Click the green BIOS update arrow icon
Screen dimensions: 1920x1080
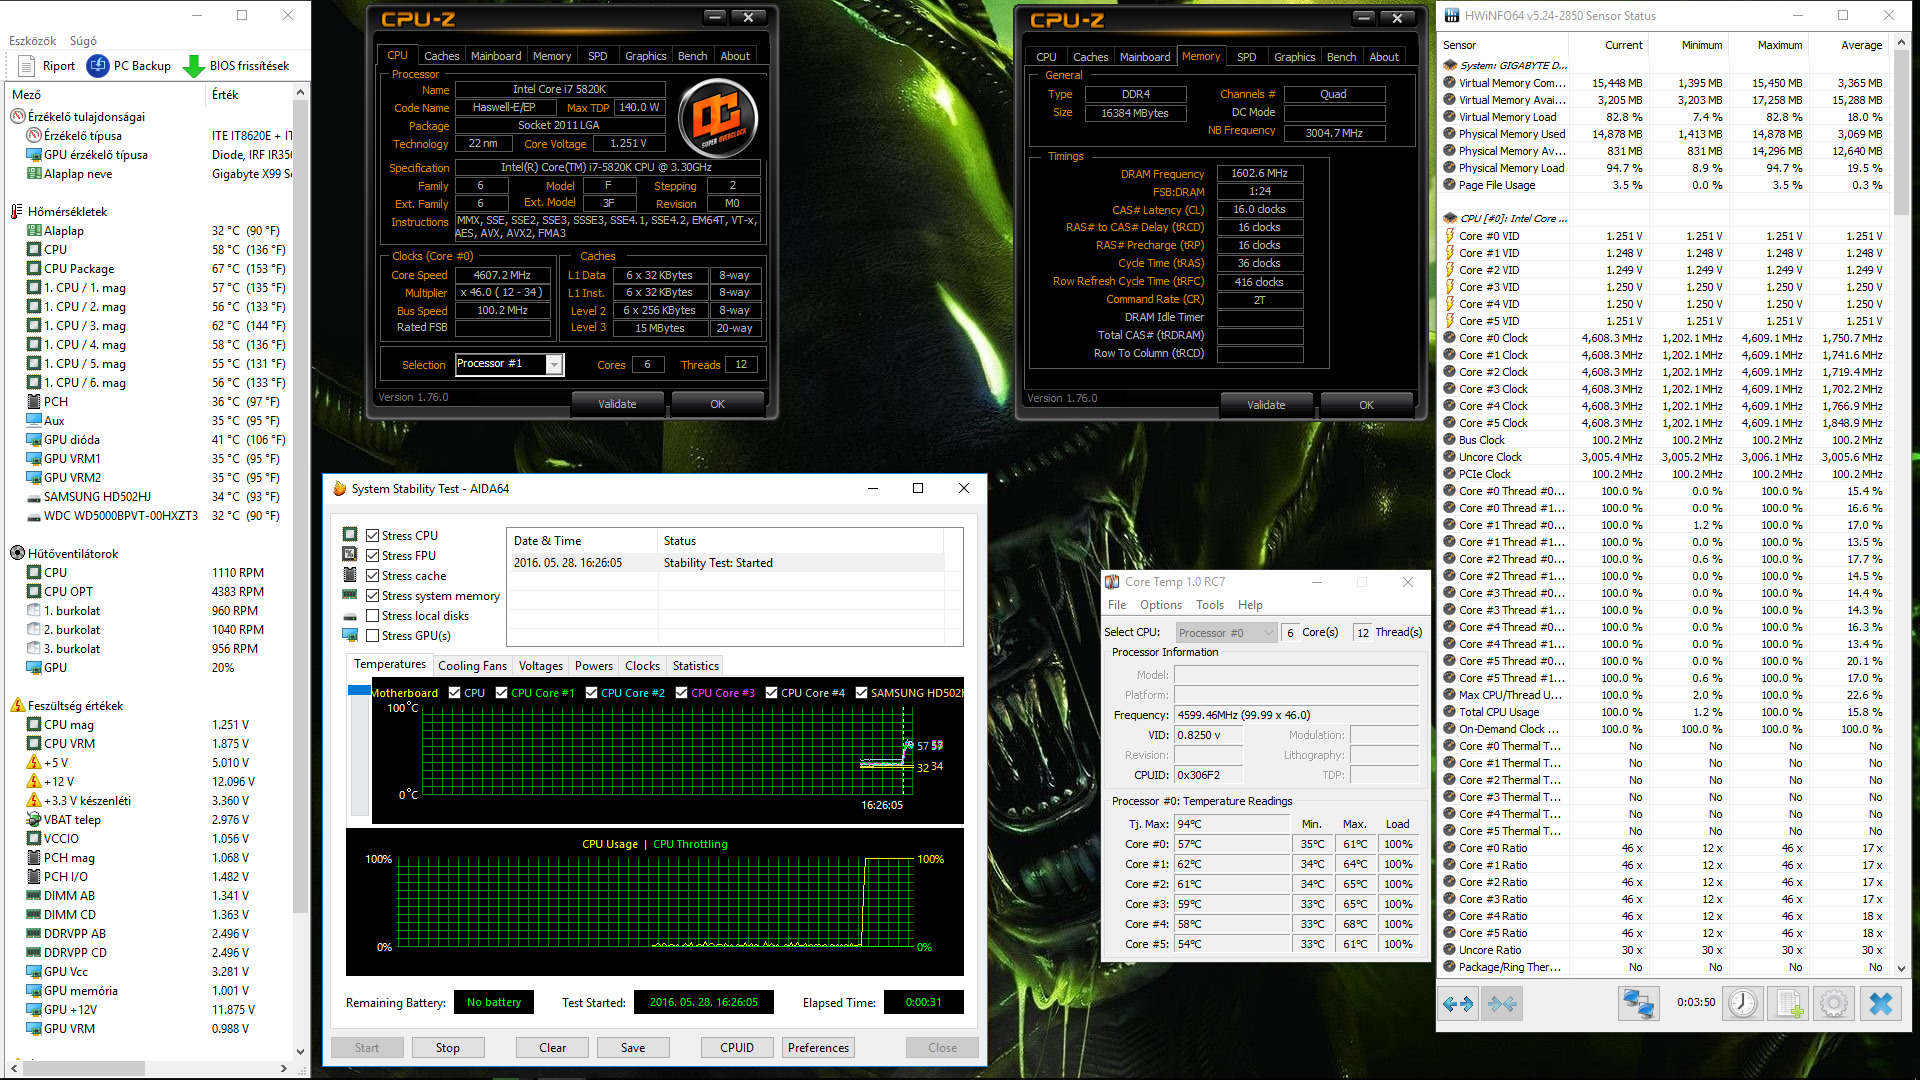pos(194,66)
